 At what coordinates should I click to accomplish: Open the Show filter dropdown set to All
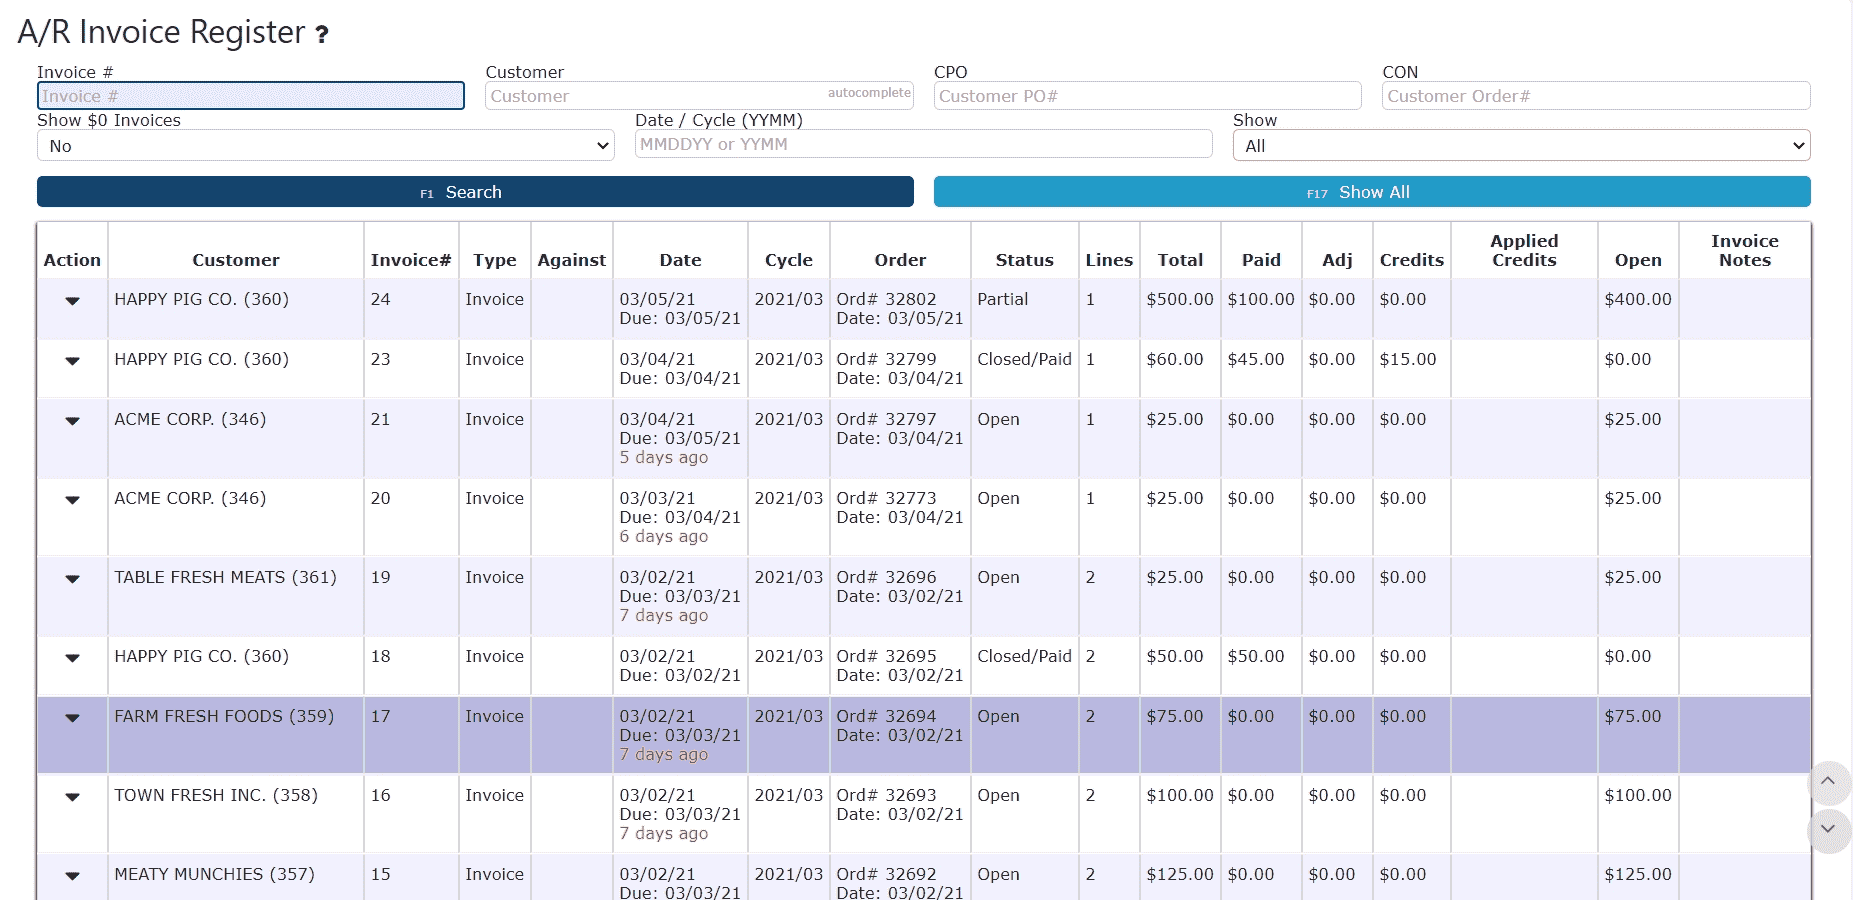click(1521, 145)
